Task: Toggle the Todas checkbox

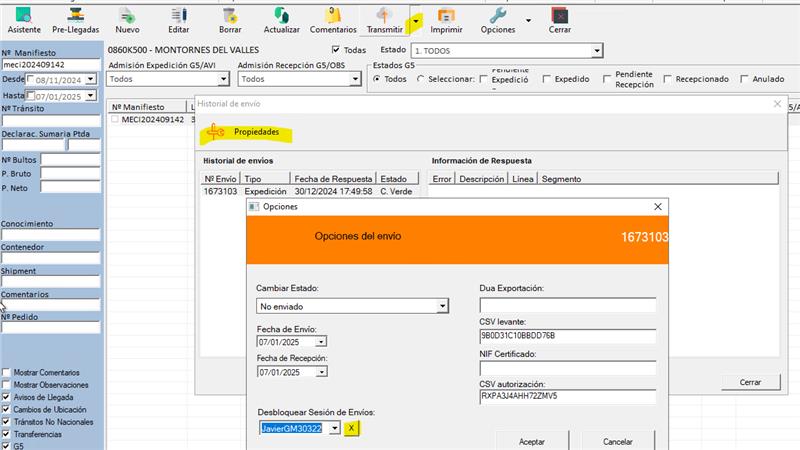Action: click(336, 50)
